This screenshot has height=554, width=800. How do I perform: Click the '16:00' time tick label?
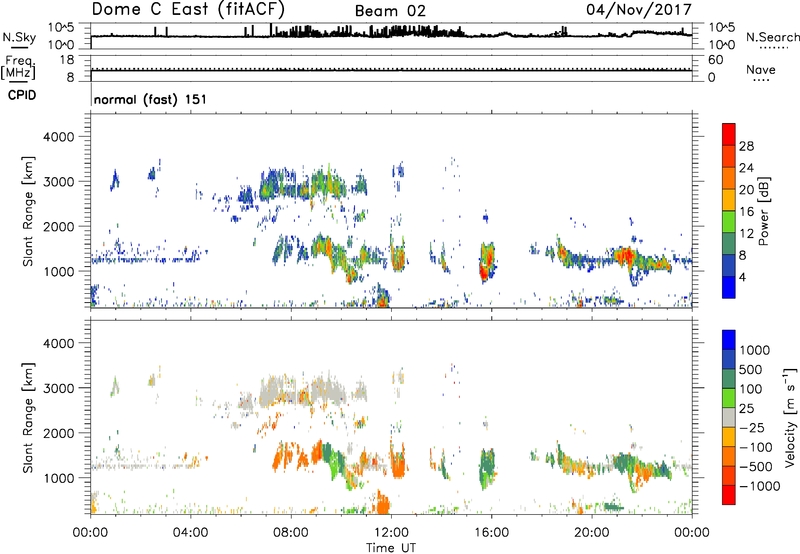tap(491, 533)
